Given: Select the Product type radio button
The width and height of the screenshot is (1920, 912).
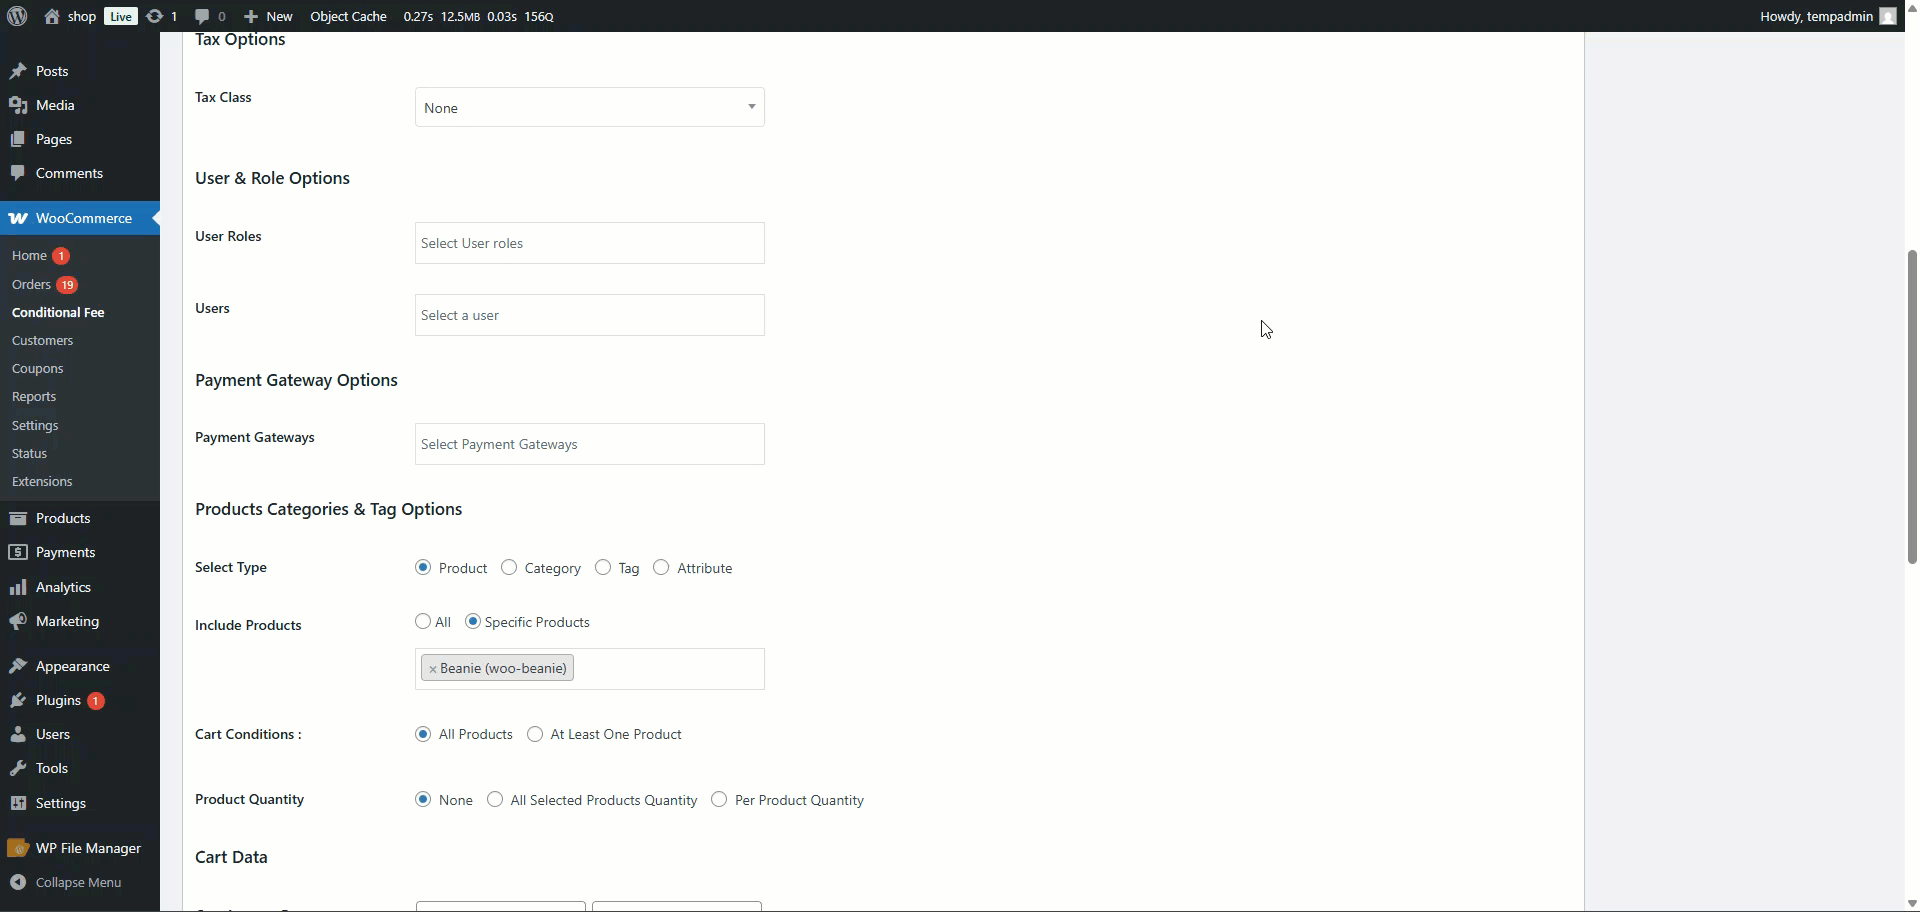Looking at the screenshot, I should [423, 567].
